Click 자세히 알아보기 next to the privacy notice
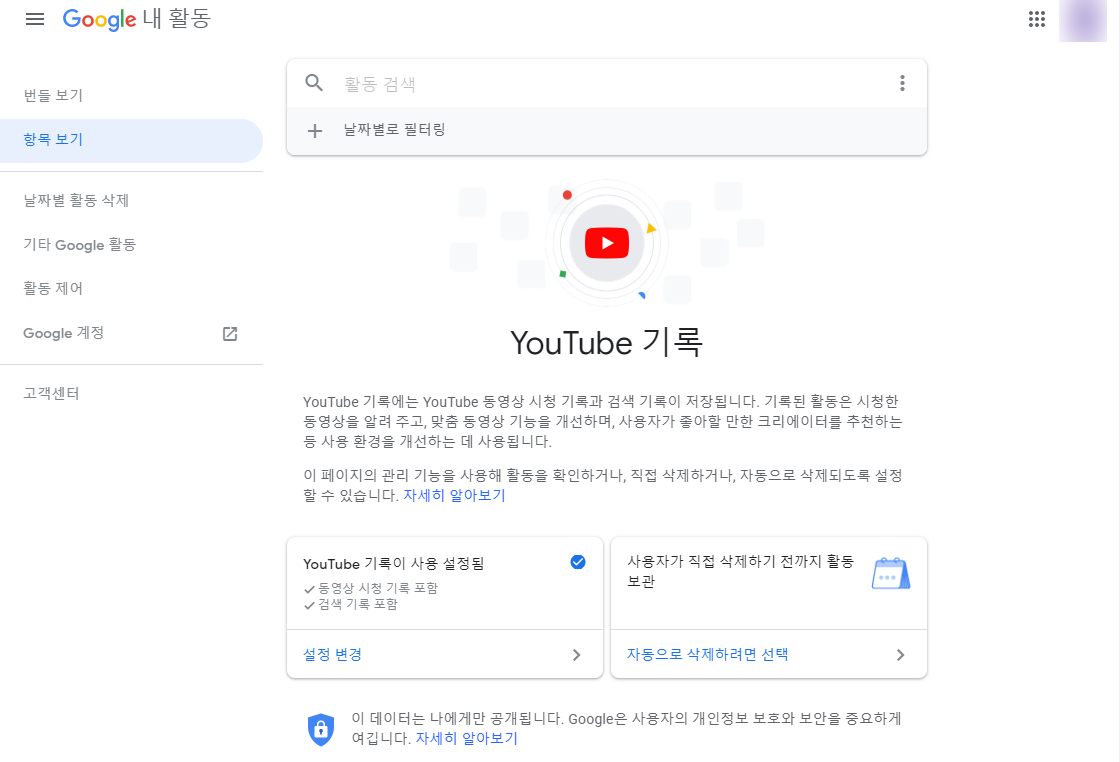Screen dimensions: 1120x762 [466, 738]
